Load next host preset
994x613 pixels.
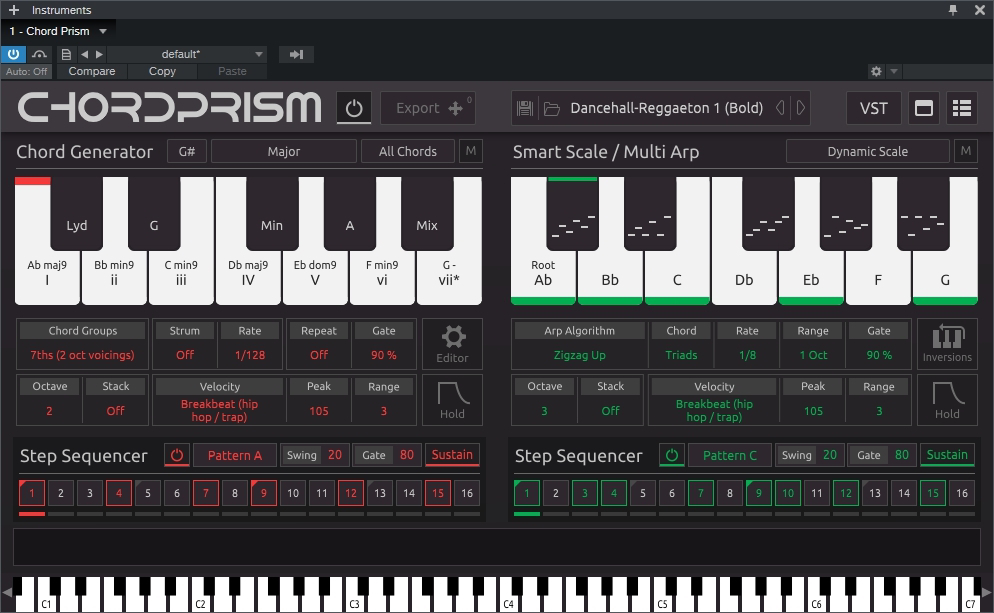tap(99, 55)
